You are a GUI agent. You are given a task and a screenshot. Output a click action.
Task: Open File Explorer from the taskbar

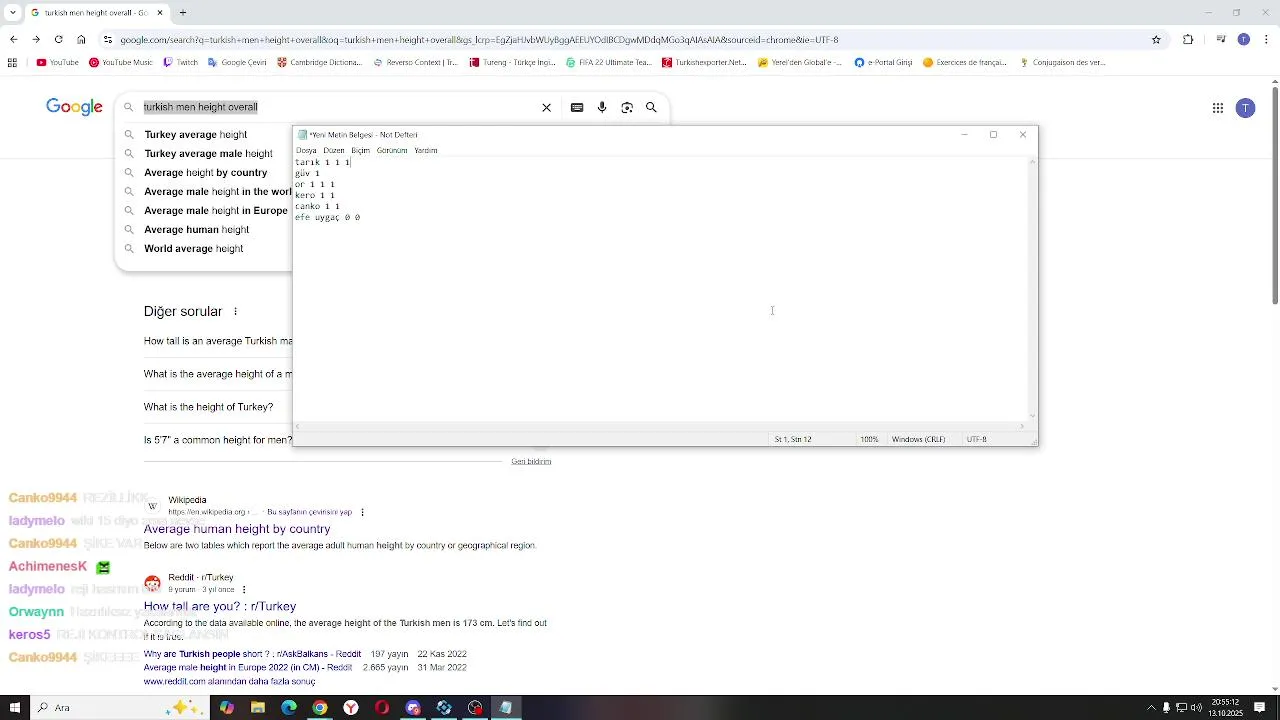(258, 708)
